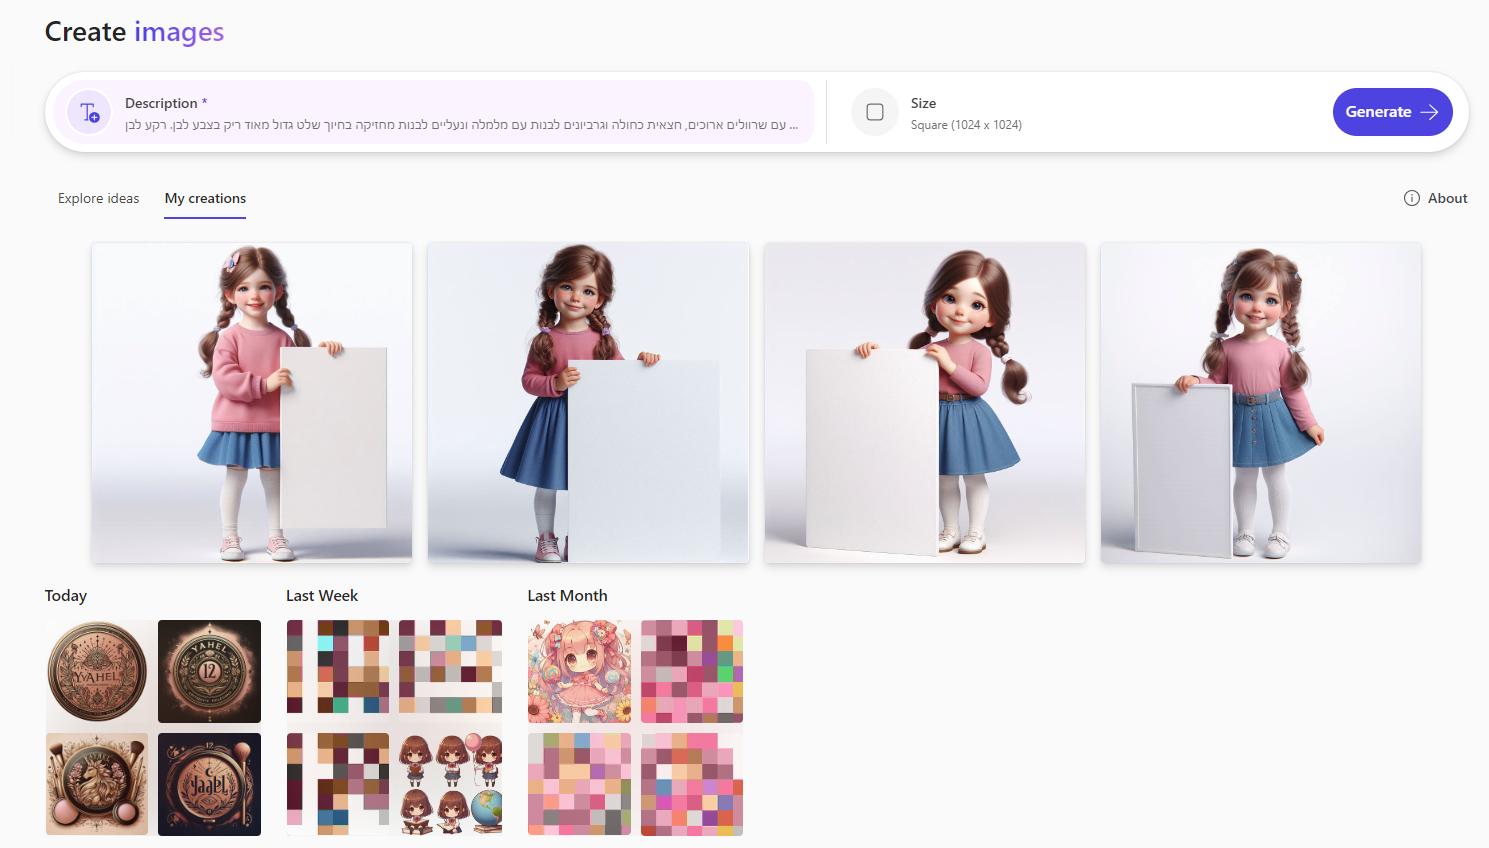This screenshot has height=848, width=1489.
Task: Select the My creations tab
Action: [x=205, y=198]
